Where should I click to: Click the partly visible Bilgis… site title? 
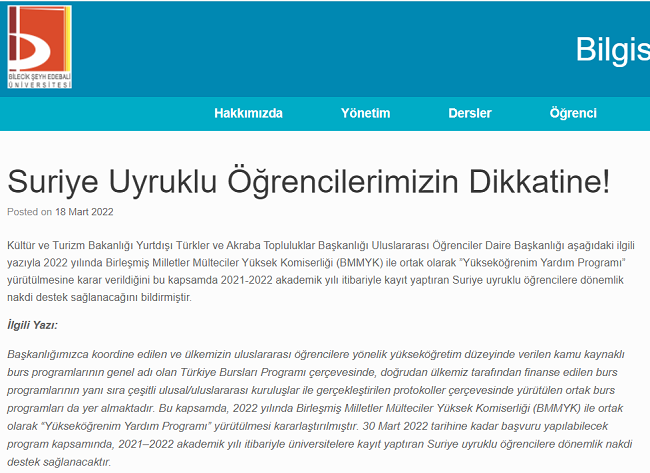coord(613,50)
